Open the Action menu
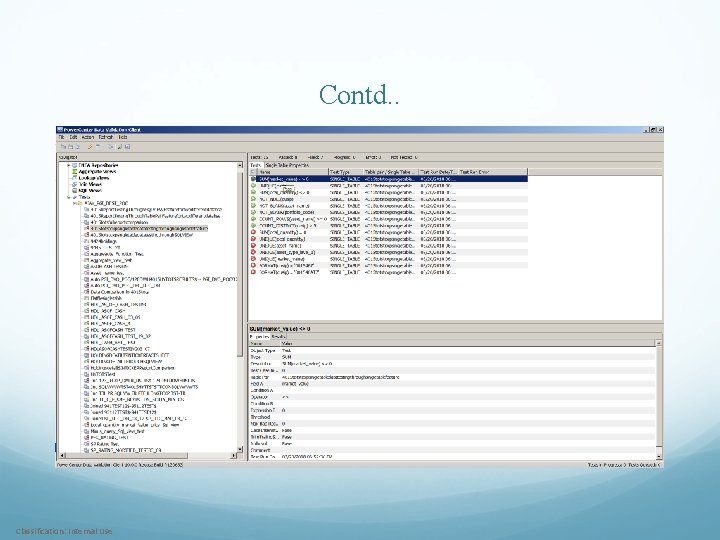The height and width of the screenshot is (540, 720). tap(88, 137)
